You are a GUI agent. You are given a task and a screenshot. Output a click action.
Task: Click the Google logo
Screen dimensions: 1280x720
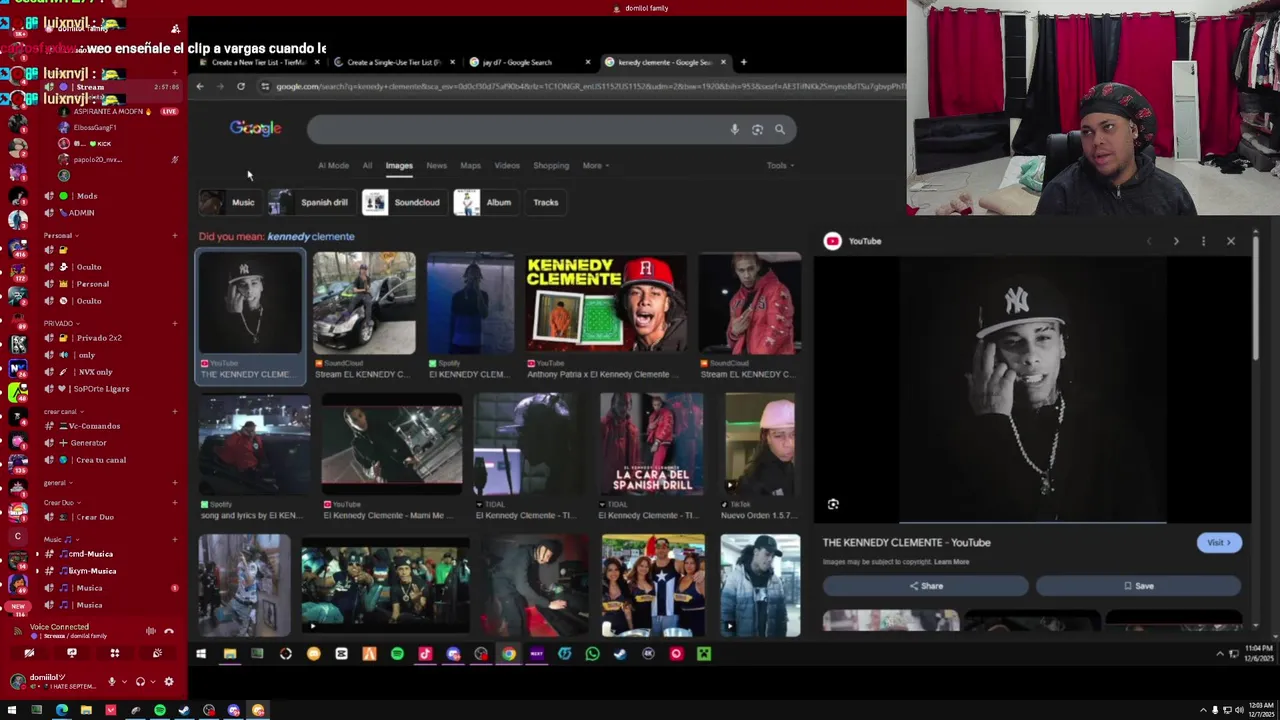256,128
